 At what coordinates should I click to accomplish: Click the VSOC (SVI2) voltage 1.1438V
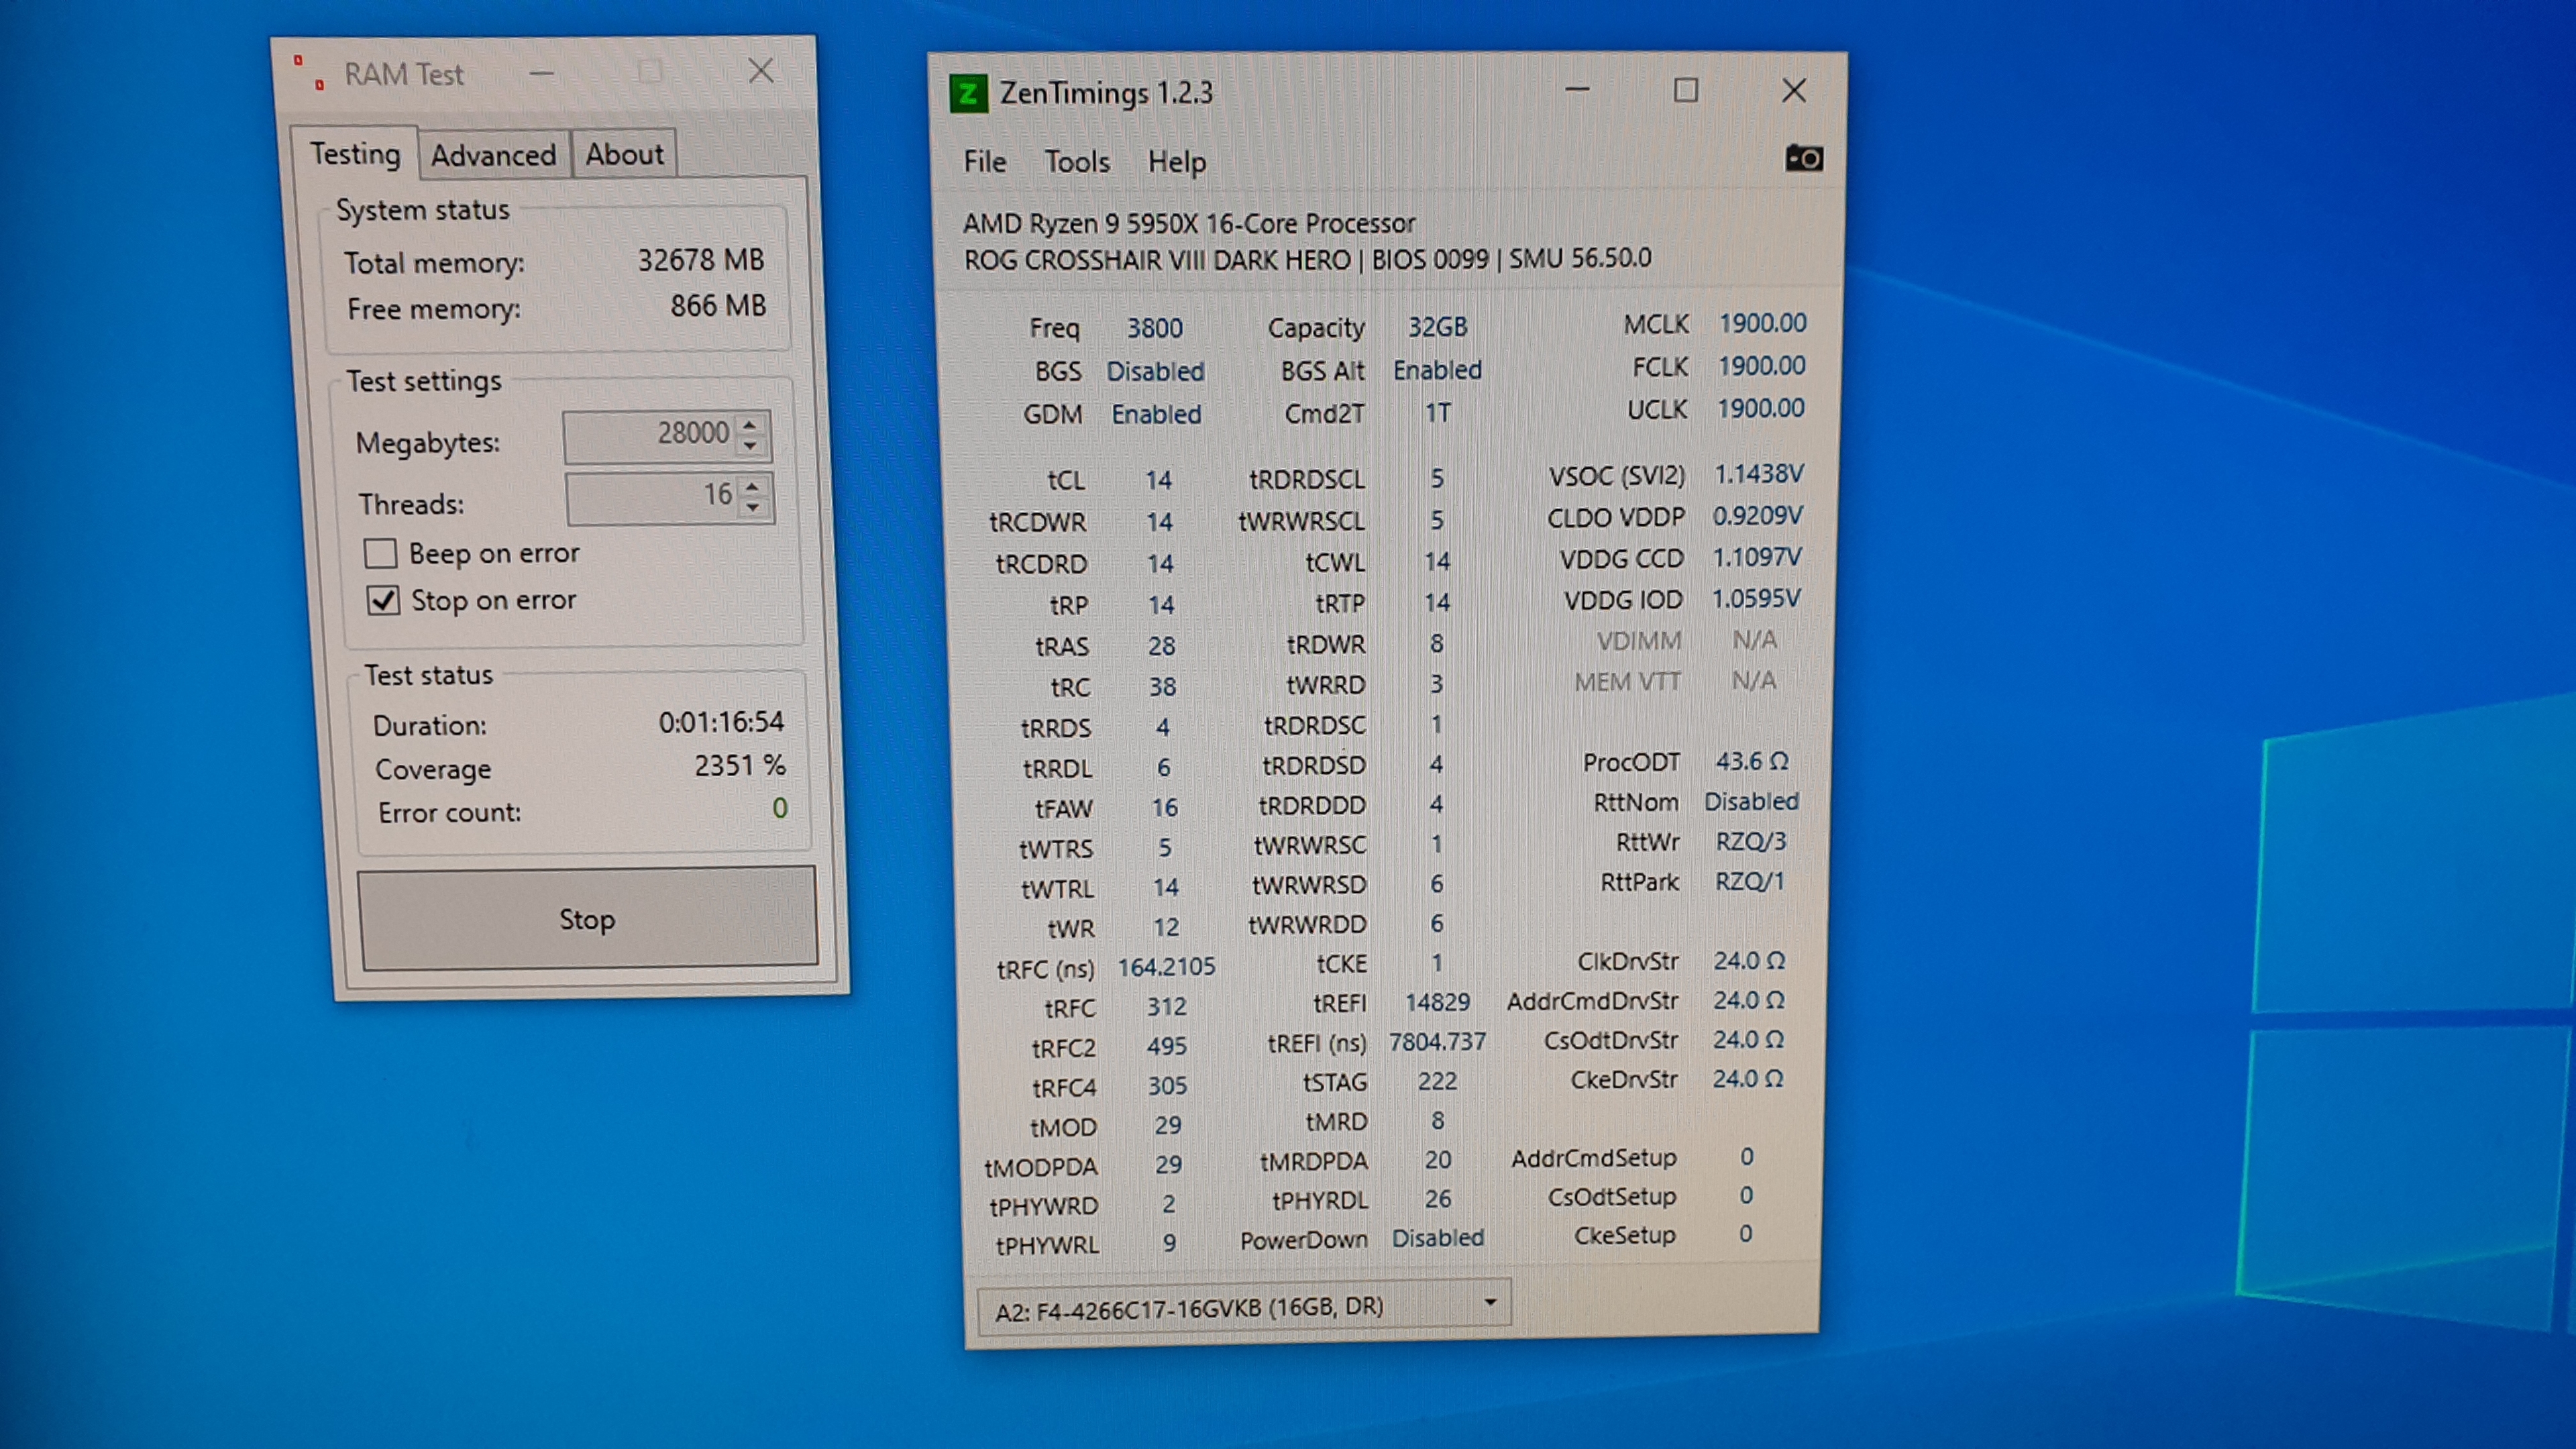click(1759, 473)
